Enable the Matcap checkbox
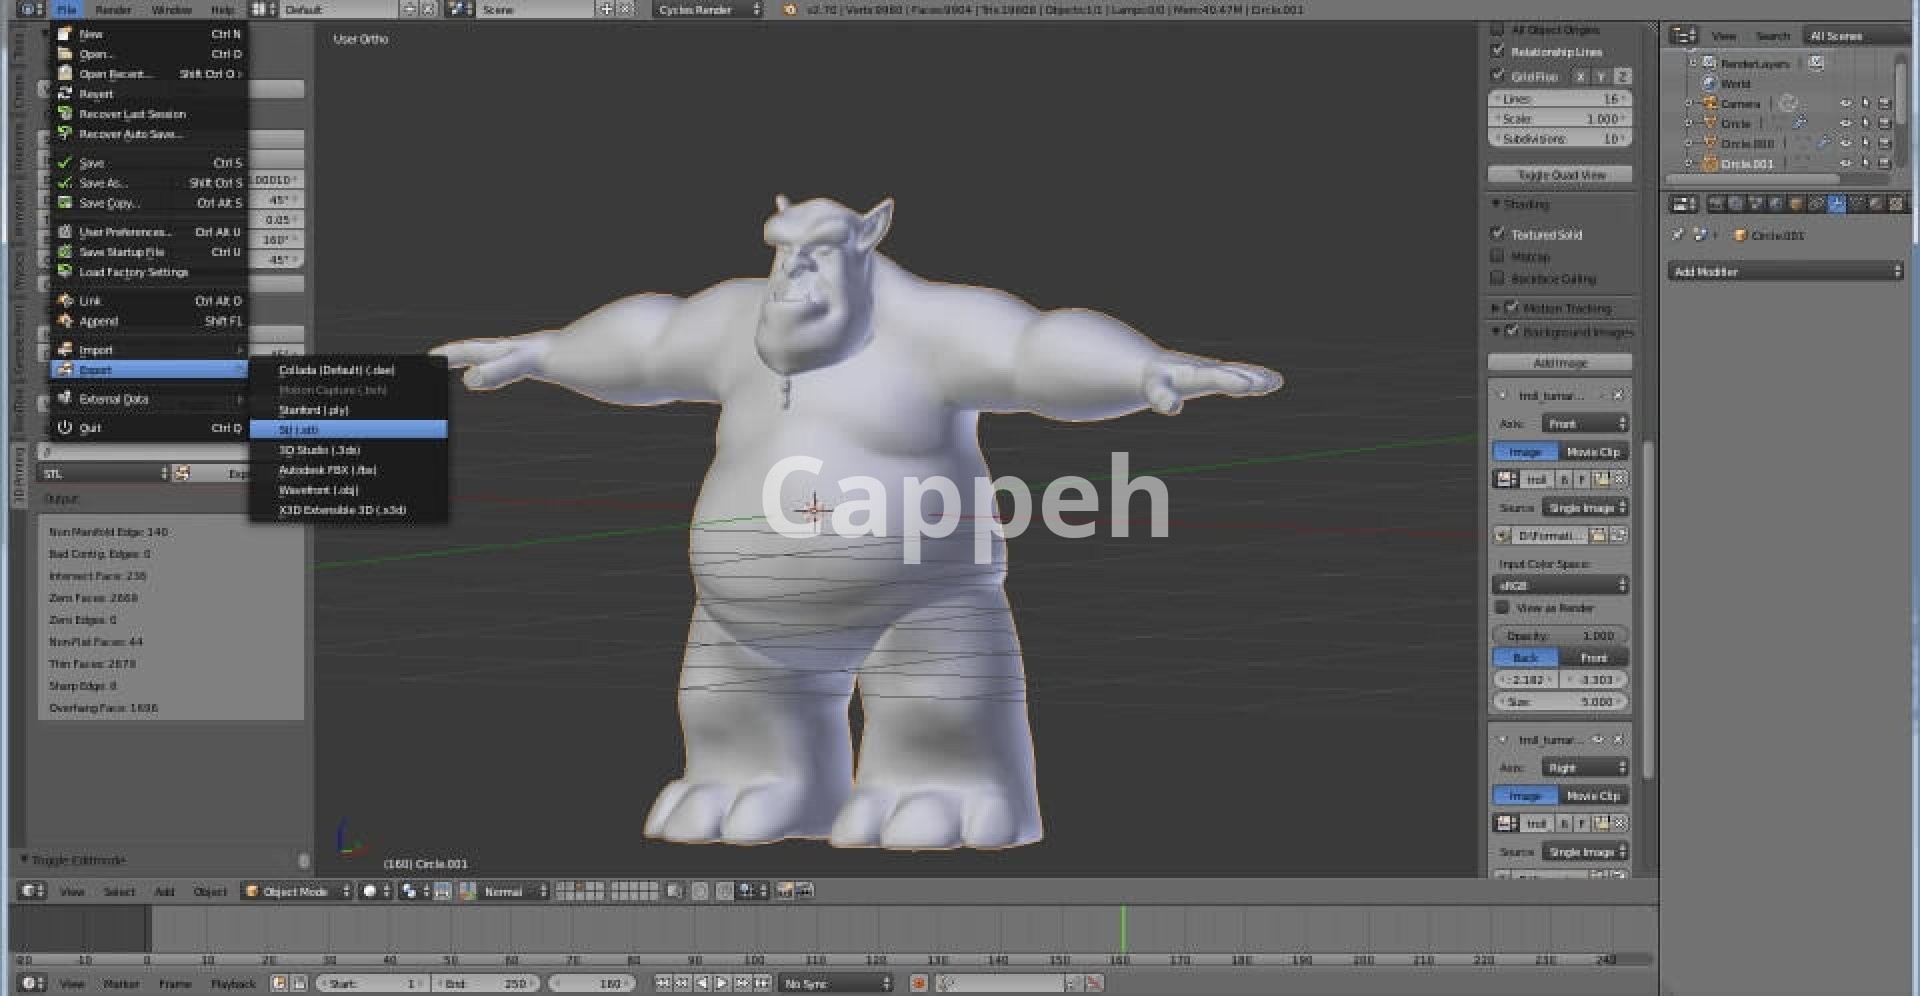This screenshot has width=1920, height=996. click(x=1497, y=256)
